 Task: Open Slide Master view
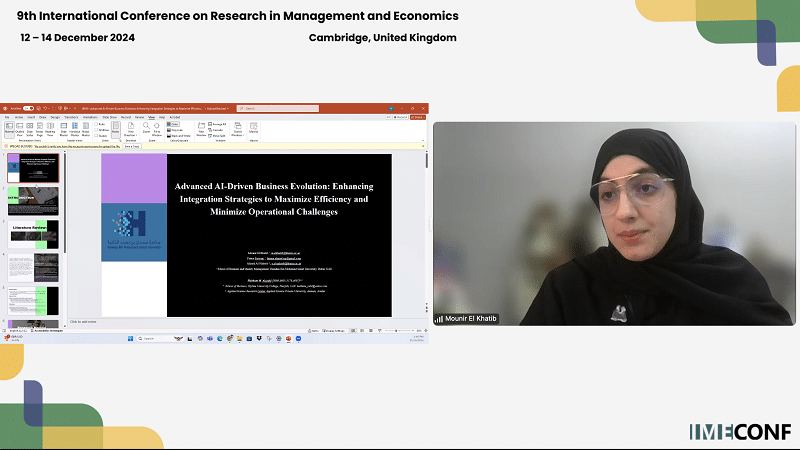pos(66,128)
